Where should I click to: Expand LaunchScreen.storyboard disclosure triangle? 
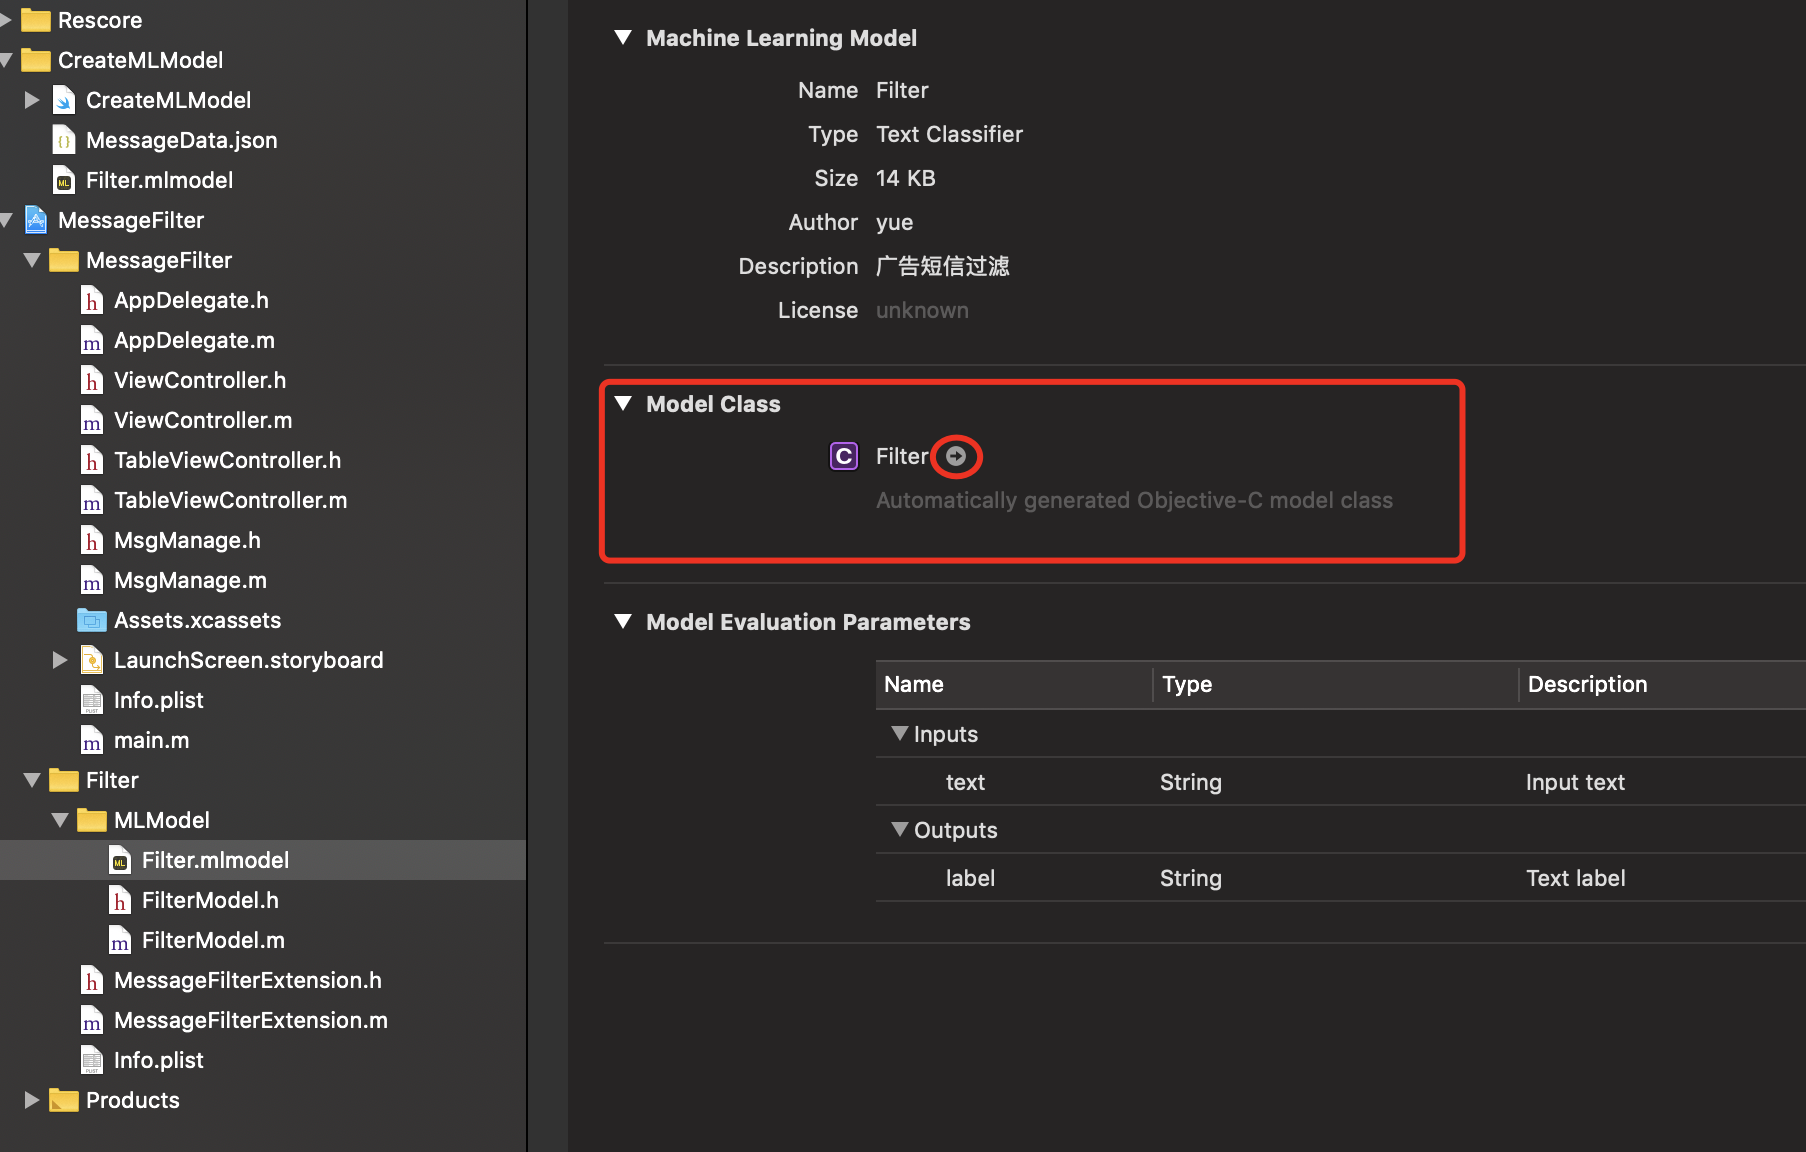pyautogui.click(x=60, y=660)
